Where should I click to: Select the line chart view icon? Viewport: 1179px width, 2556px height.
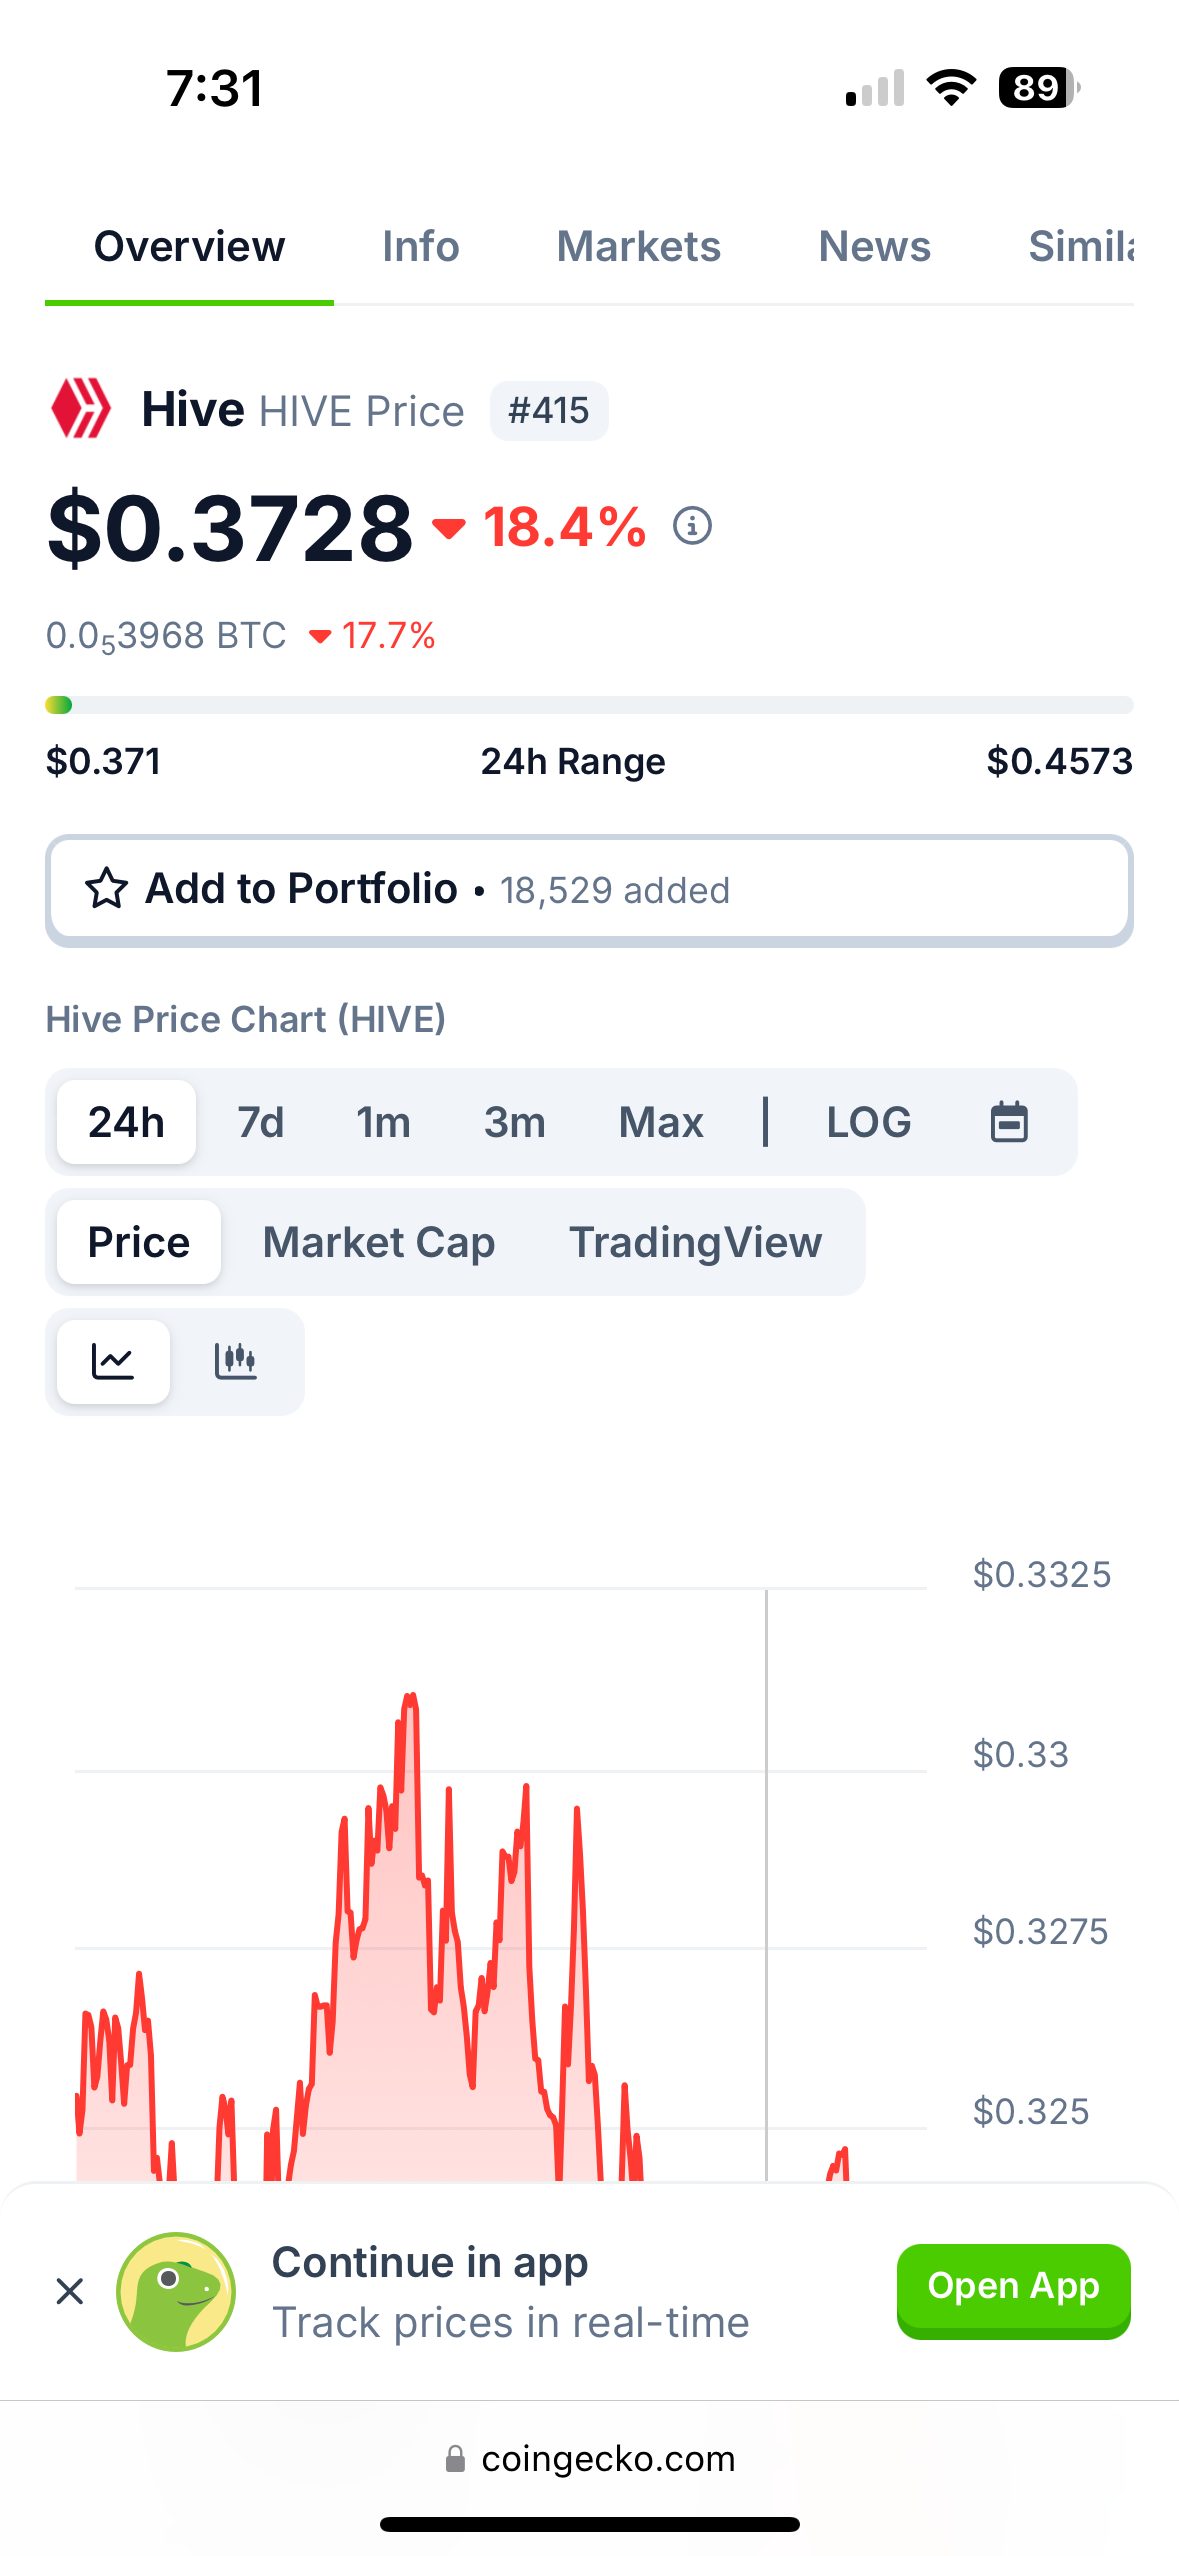(113, 1361)
